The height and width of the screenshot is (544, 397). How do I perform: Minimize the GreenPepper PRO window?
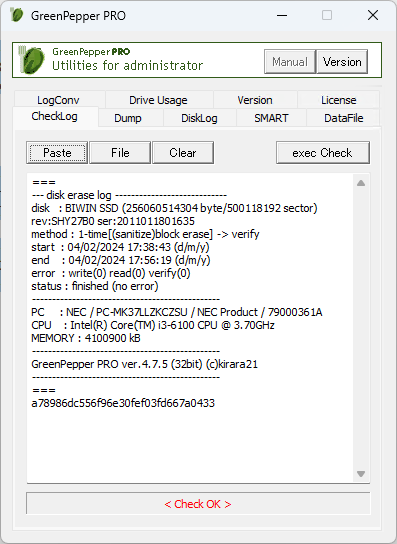pyautogui.click(x=282, y=15)
